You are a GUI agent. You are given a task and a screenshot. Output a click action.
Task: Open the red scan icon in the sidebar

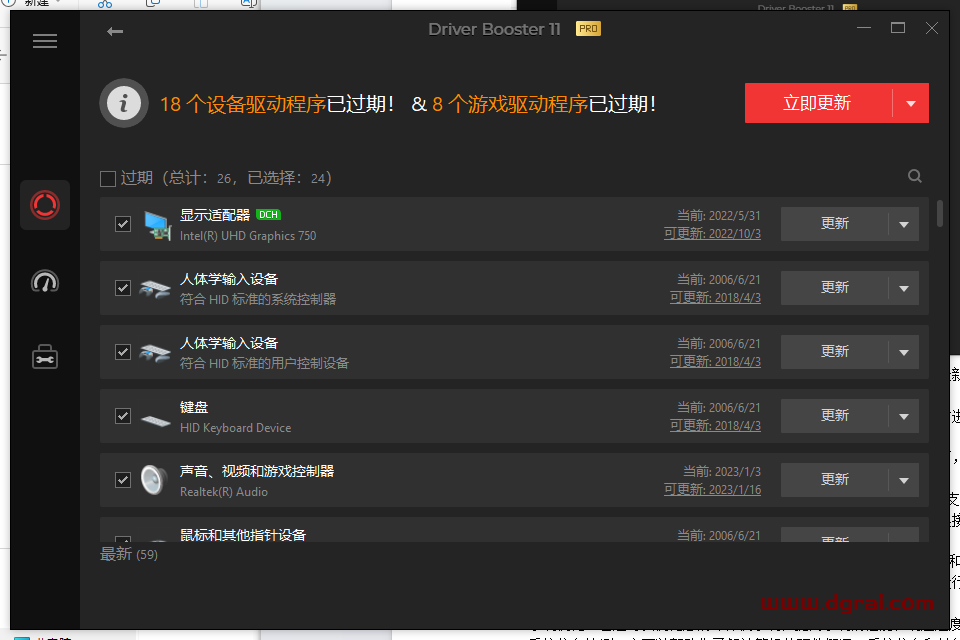coord(45,205)
